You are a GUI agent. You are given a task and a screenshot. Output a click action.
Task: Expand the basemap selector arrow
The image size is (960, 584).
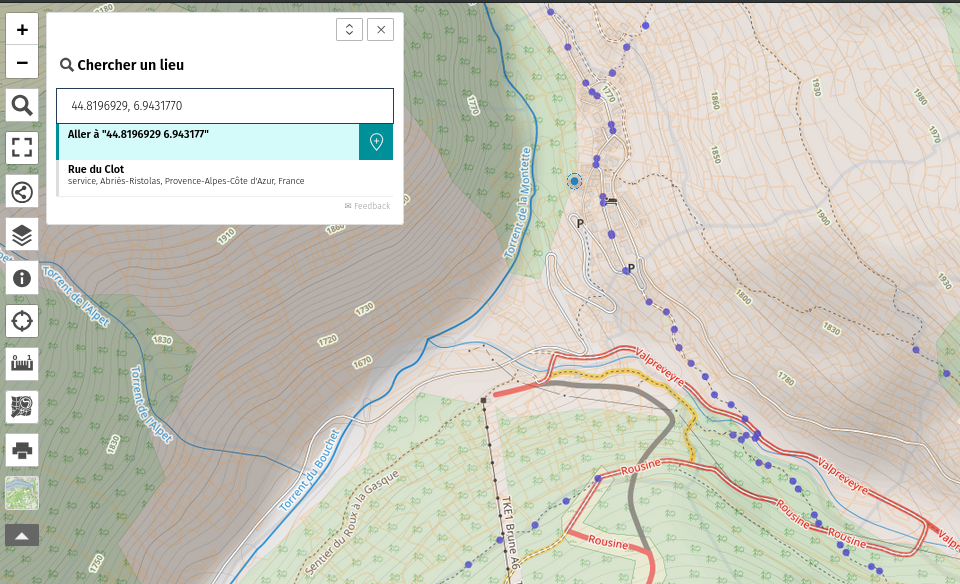click(22, 535)
